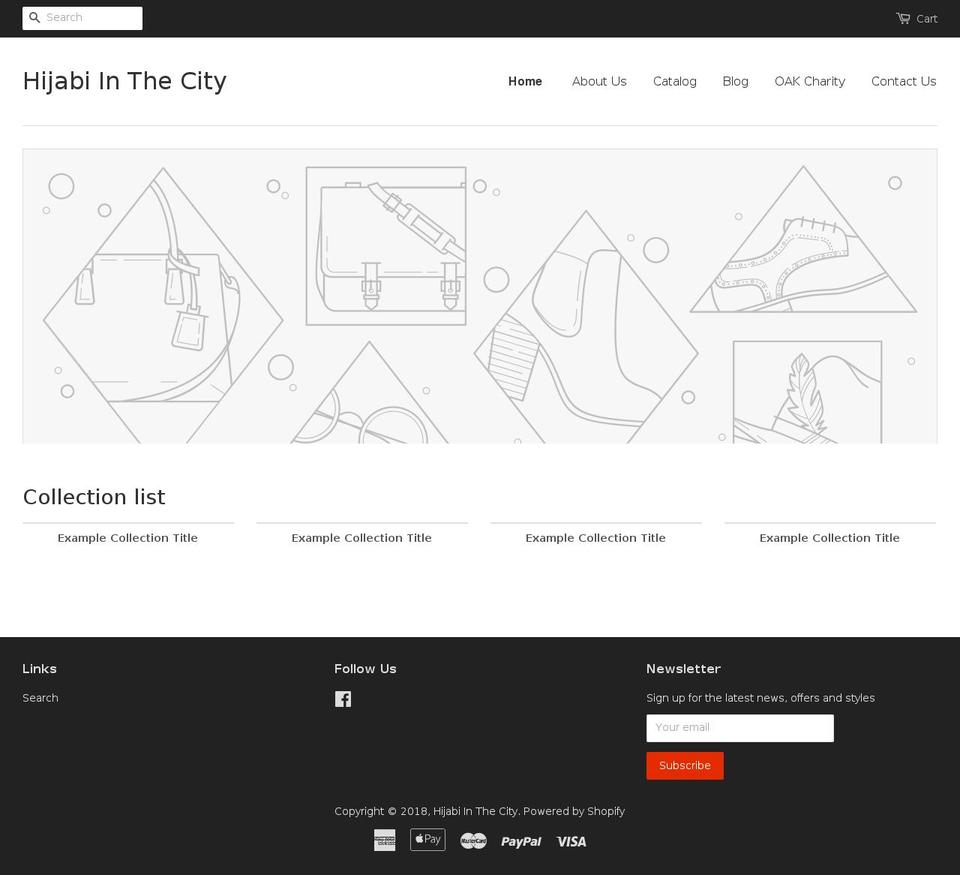Go to the Blog page
This screenshot has height=875, width=960.
[735, 81]
